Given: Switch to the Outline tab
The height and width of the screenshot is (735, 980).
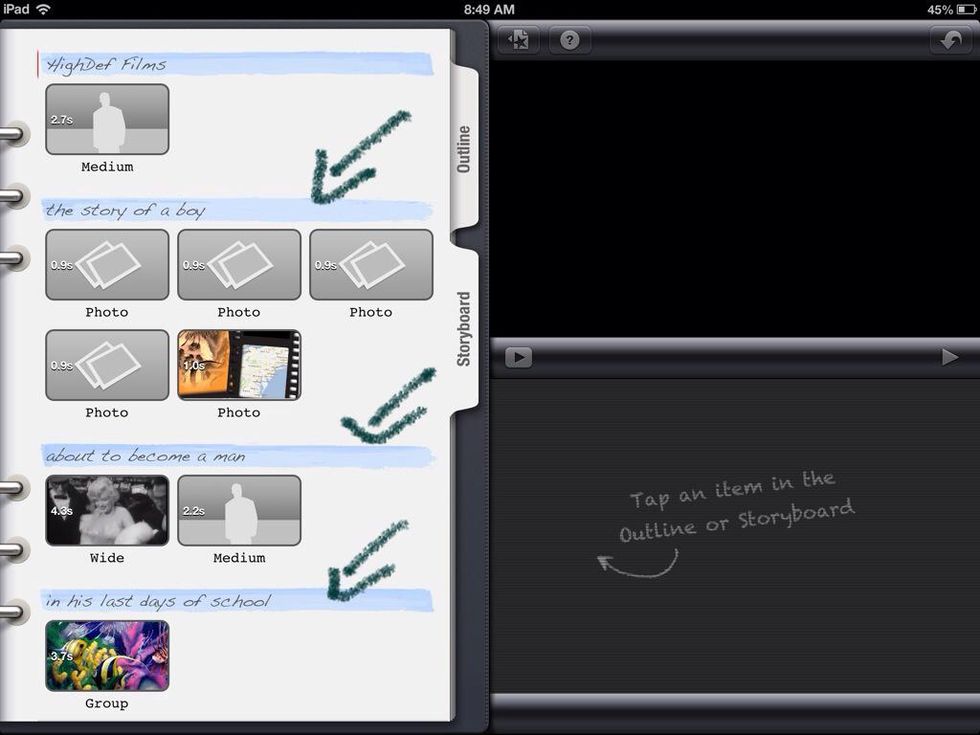Looking at the screenshot, I should [x=464, y=148].
